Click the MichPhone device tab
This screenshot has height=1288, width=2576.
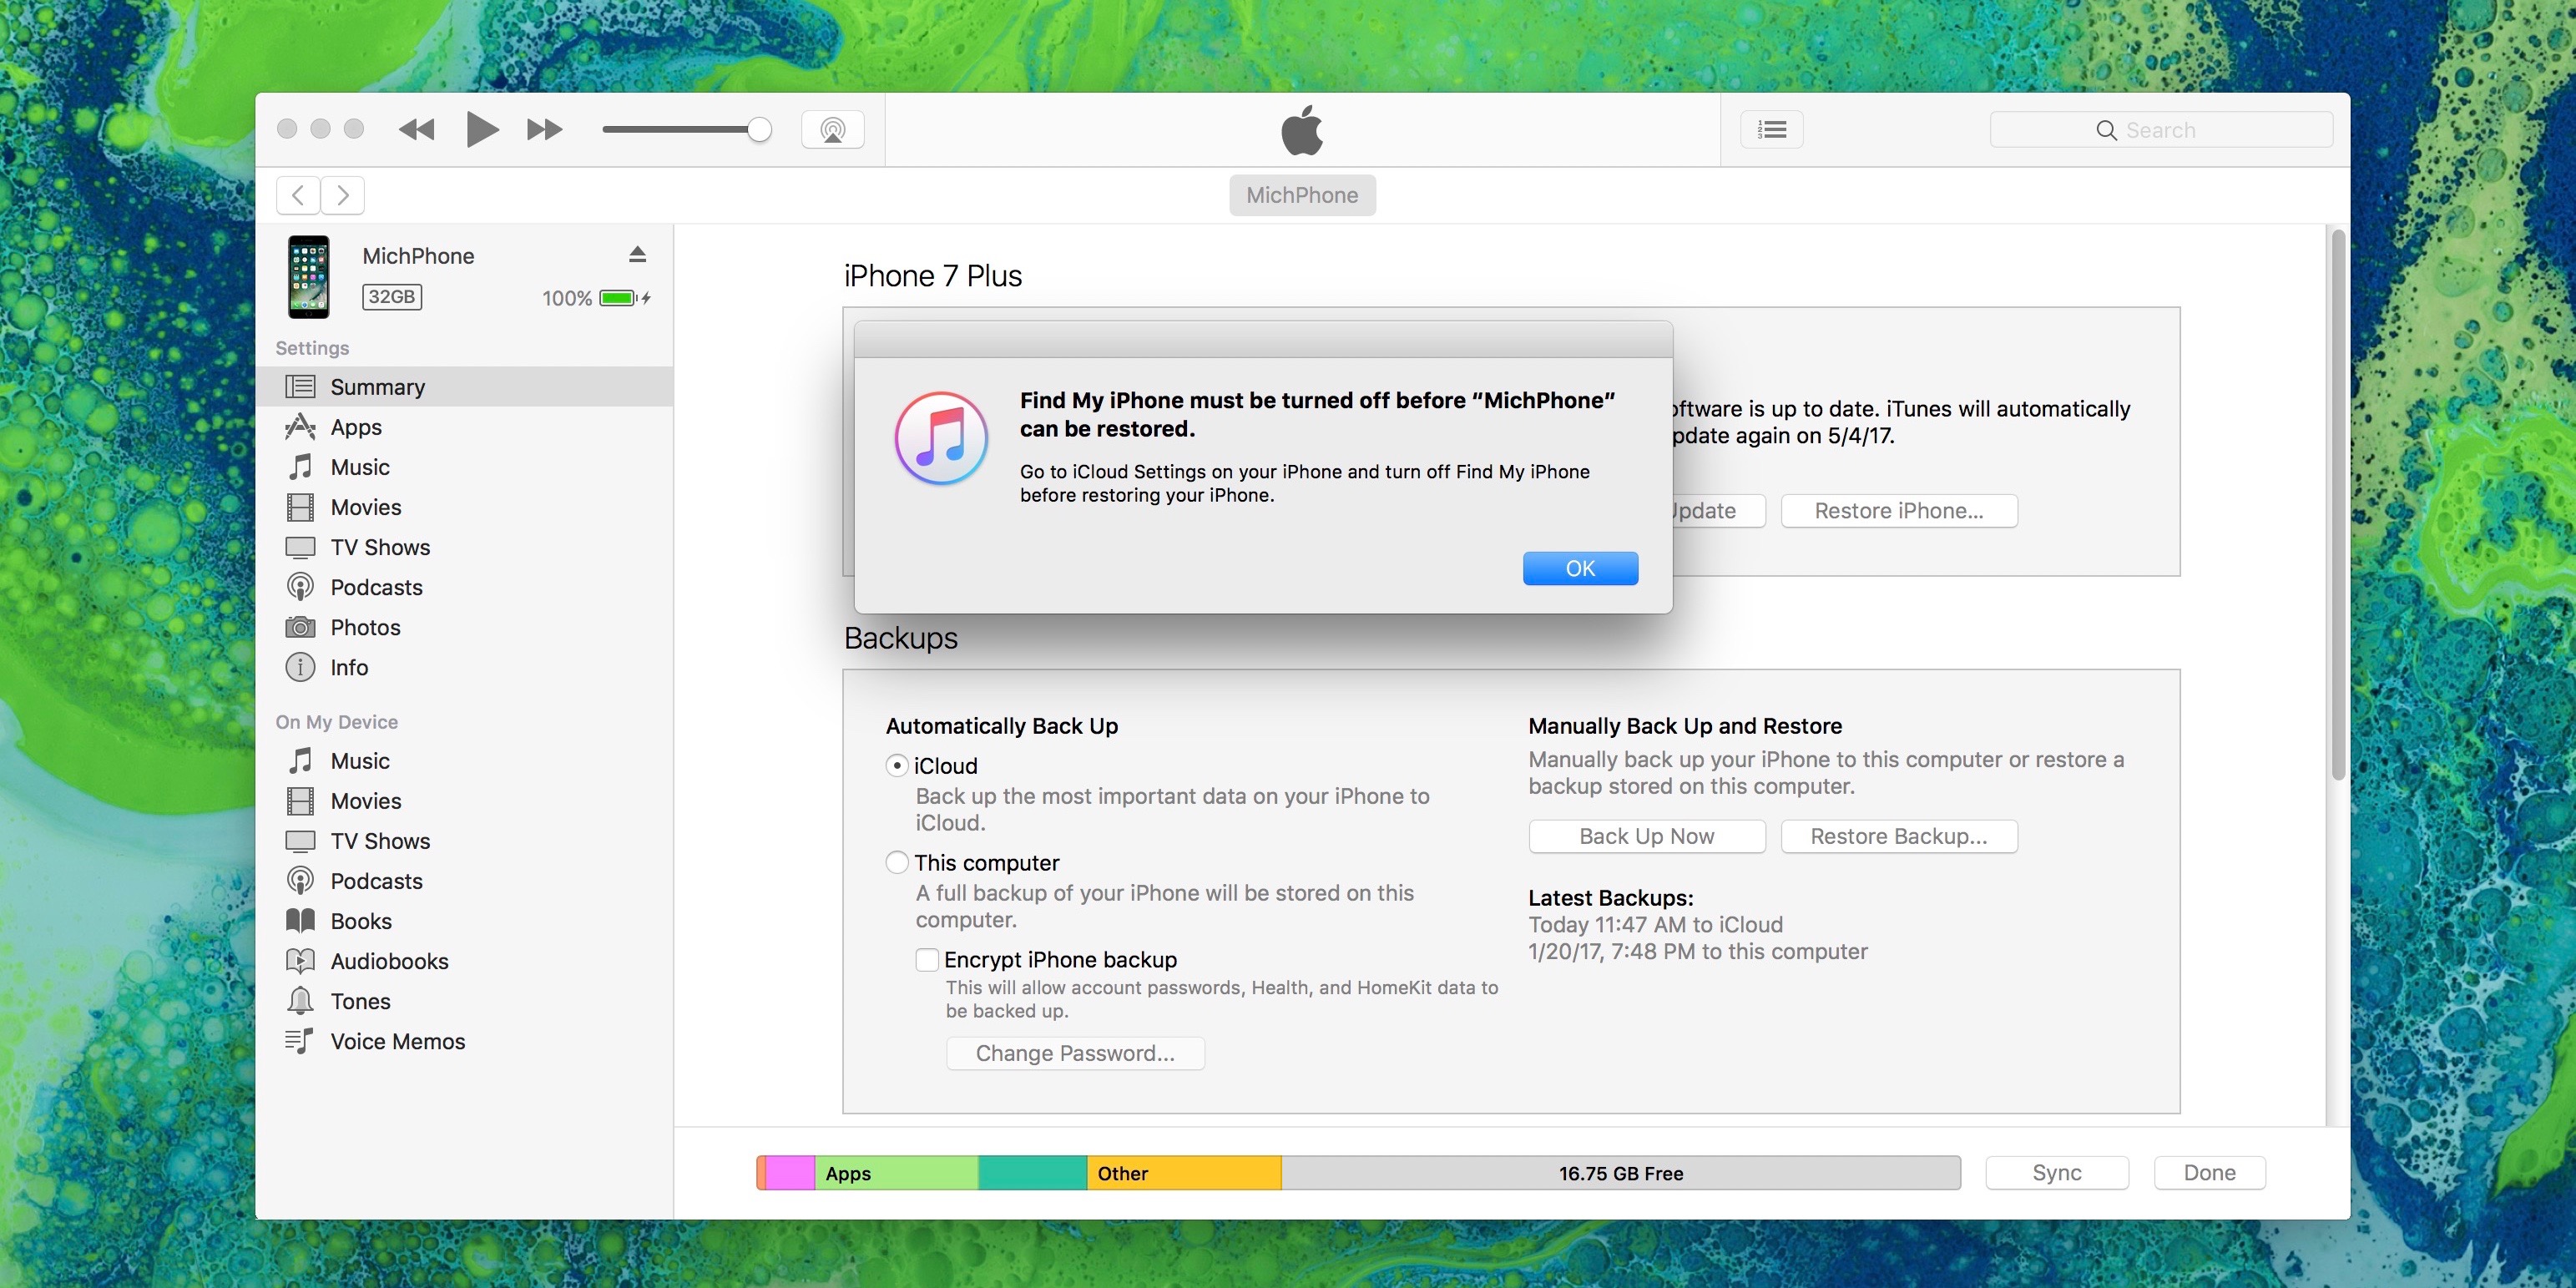pyautogui.click(x=1301, y=195)
